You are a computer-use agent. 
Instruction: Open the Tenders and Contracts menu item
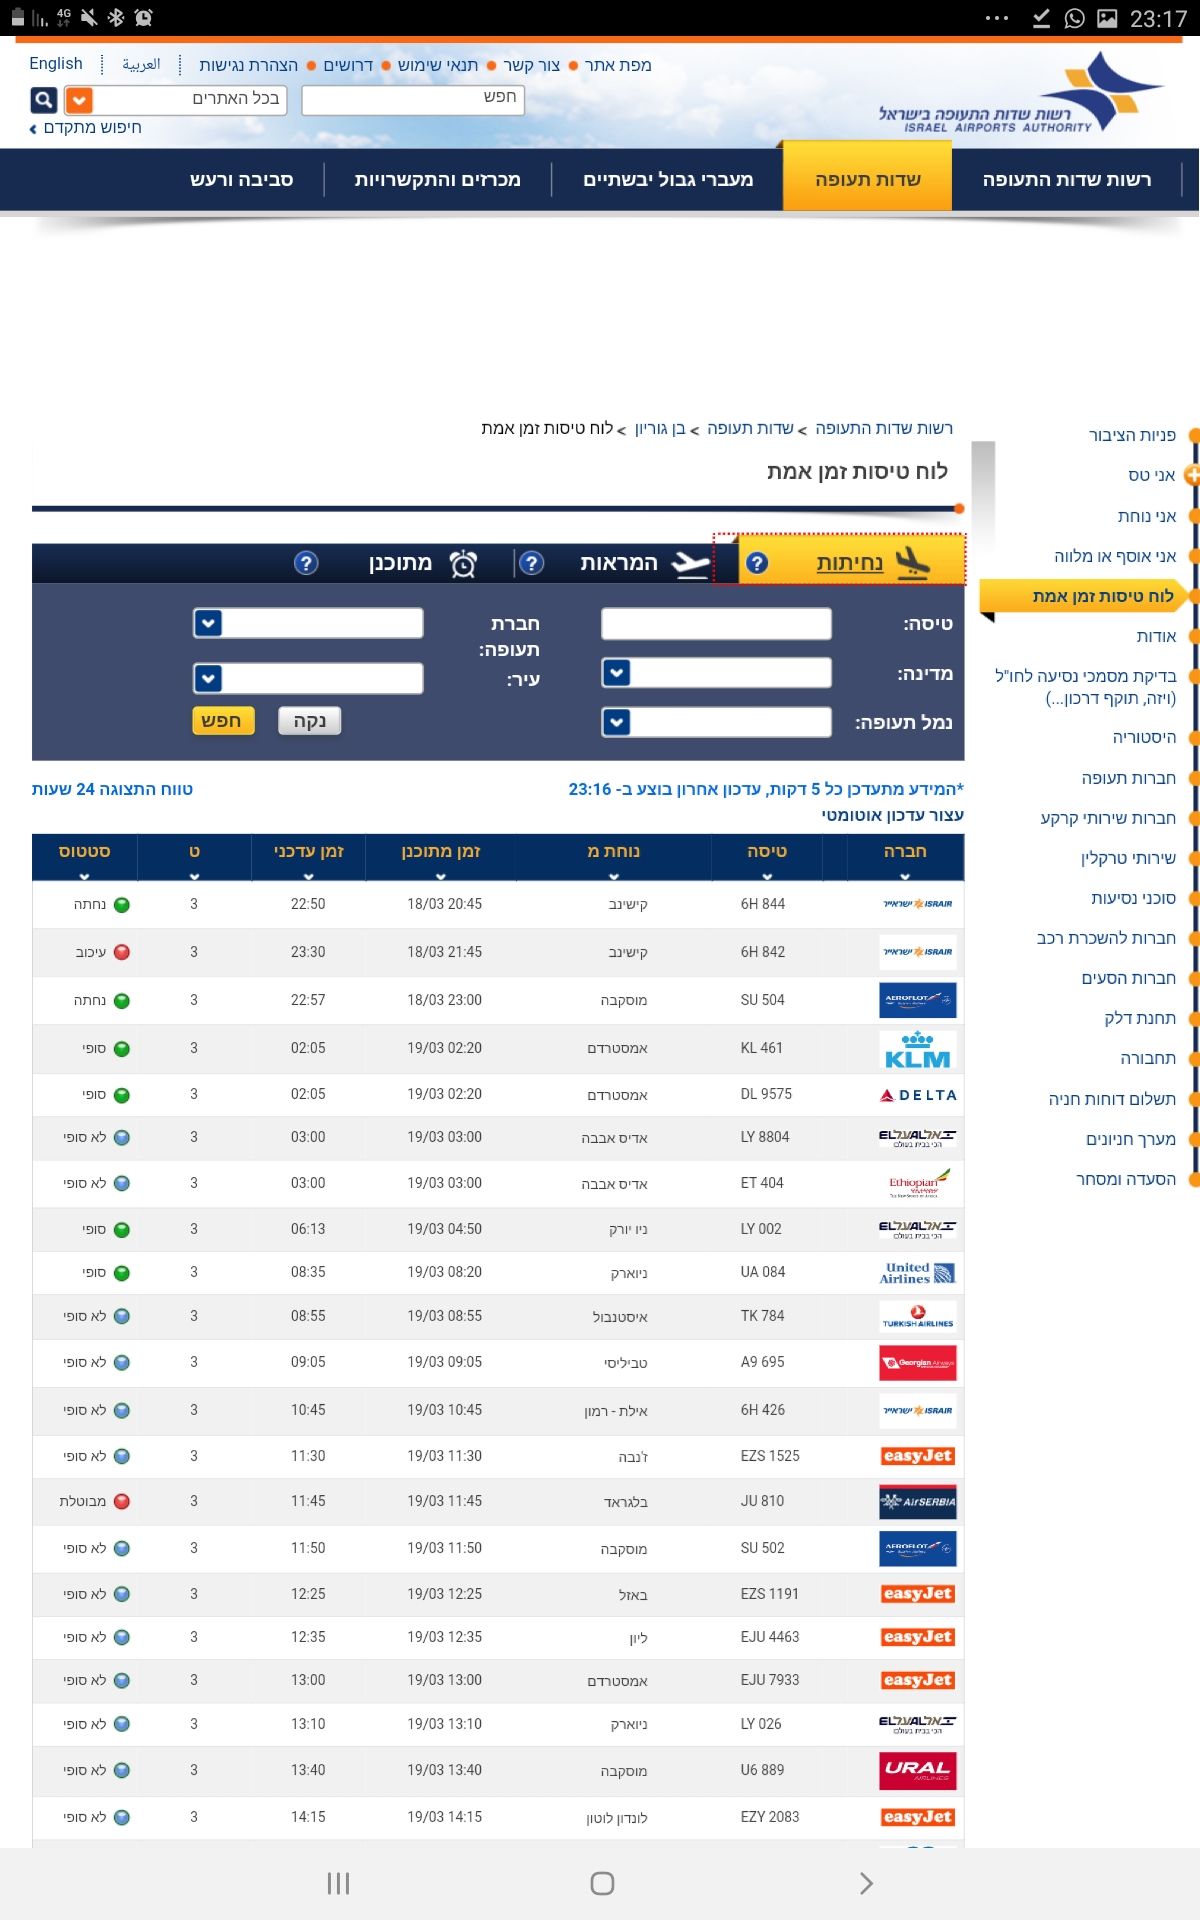[437, 179]
